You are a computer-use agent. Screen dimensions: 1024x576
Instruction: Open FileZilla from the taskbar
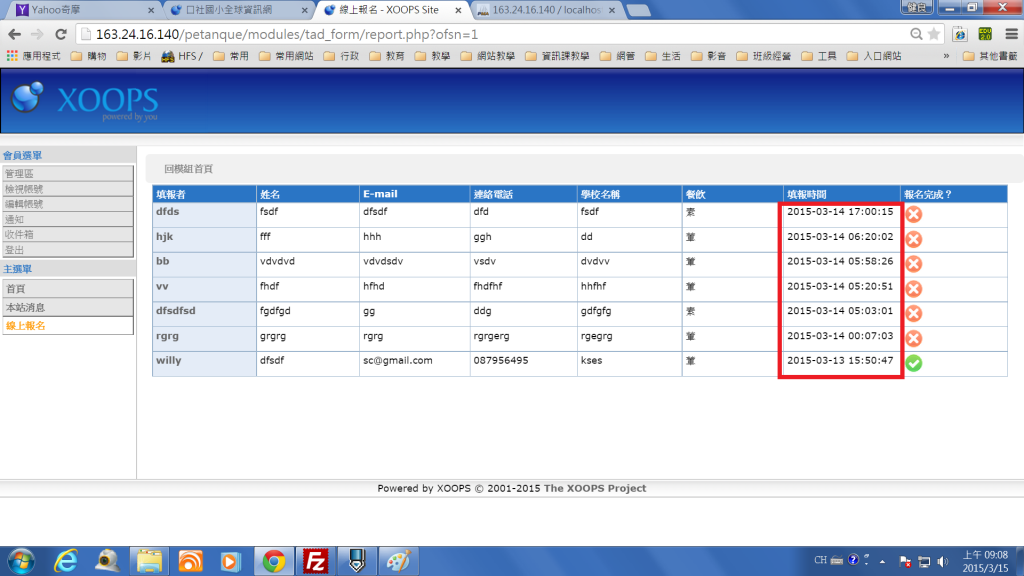316,561
